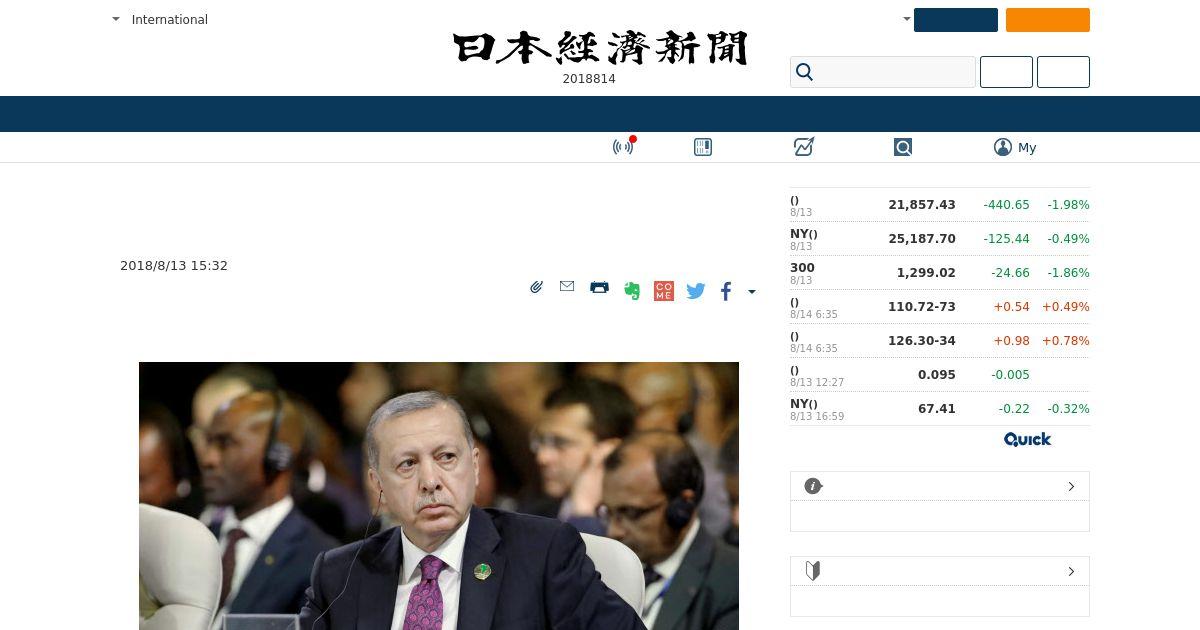Click the percentage change -1.98%
This screenshot has width=1200, height=630.
tap(1068, 205)
